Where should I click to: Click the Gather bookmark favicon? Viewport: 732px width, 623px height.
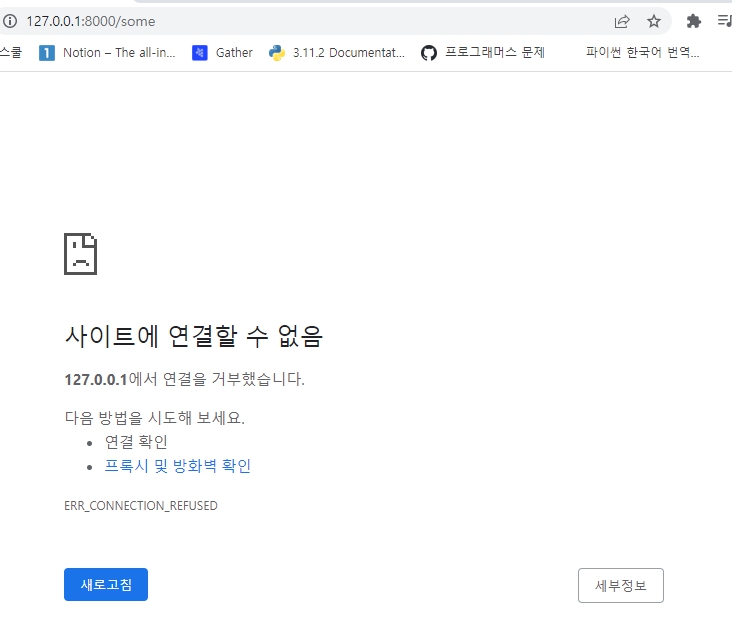200,53
